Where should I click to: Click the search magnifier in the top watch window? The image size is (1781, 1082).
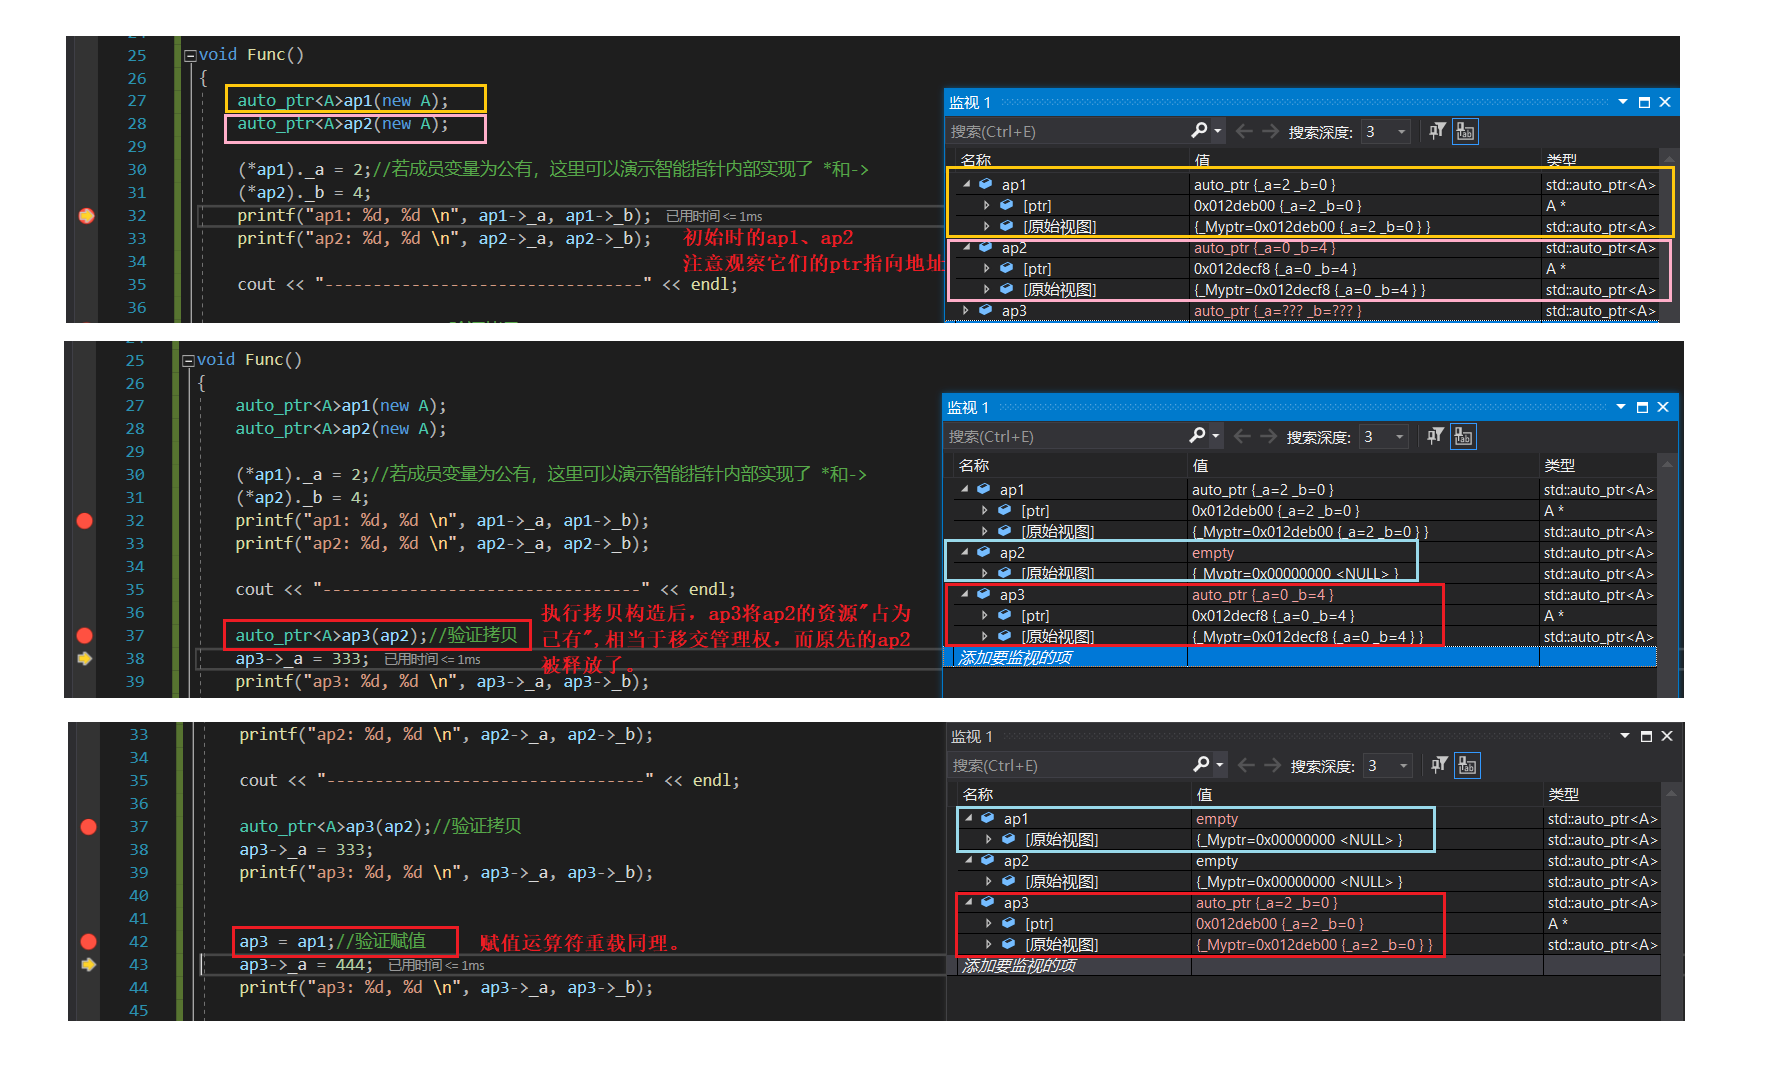[x=1199, y=131]
